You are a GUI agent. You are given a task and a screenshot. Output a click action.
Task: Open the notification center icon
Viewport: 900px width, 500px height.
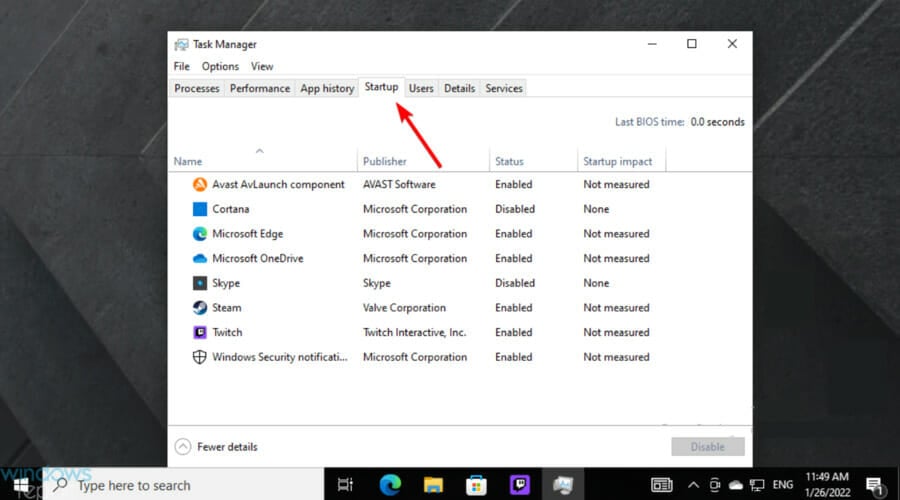tap(875, 486)
